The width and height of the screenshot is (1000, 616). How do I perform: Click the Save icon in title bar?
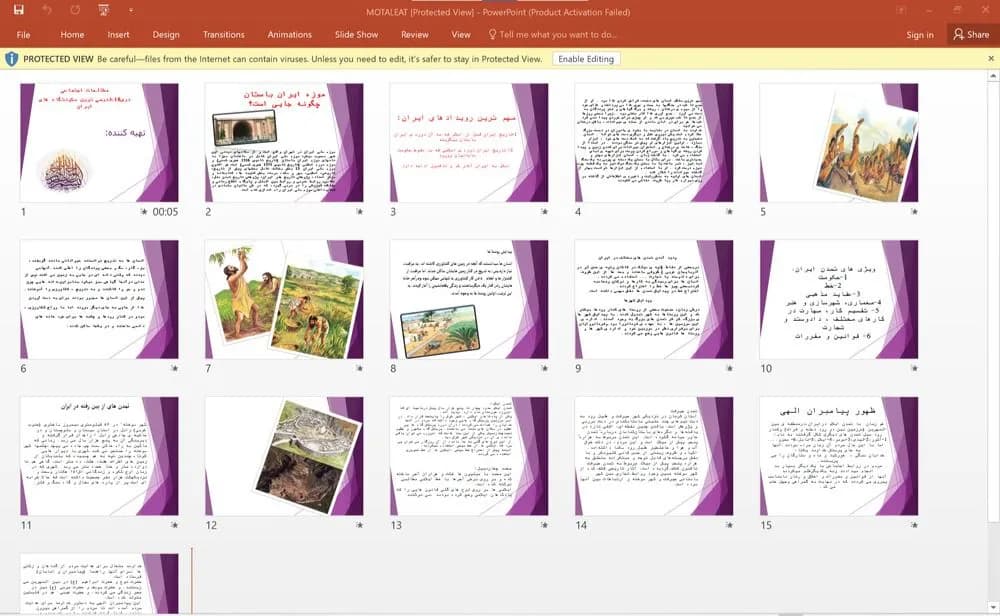click(x=18, y=10)
